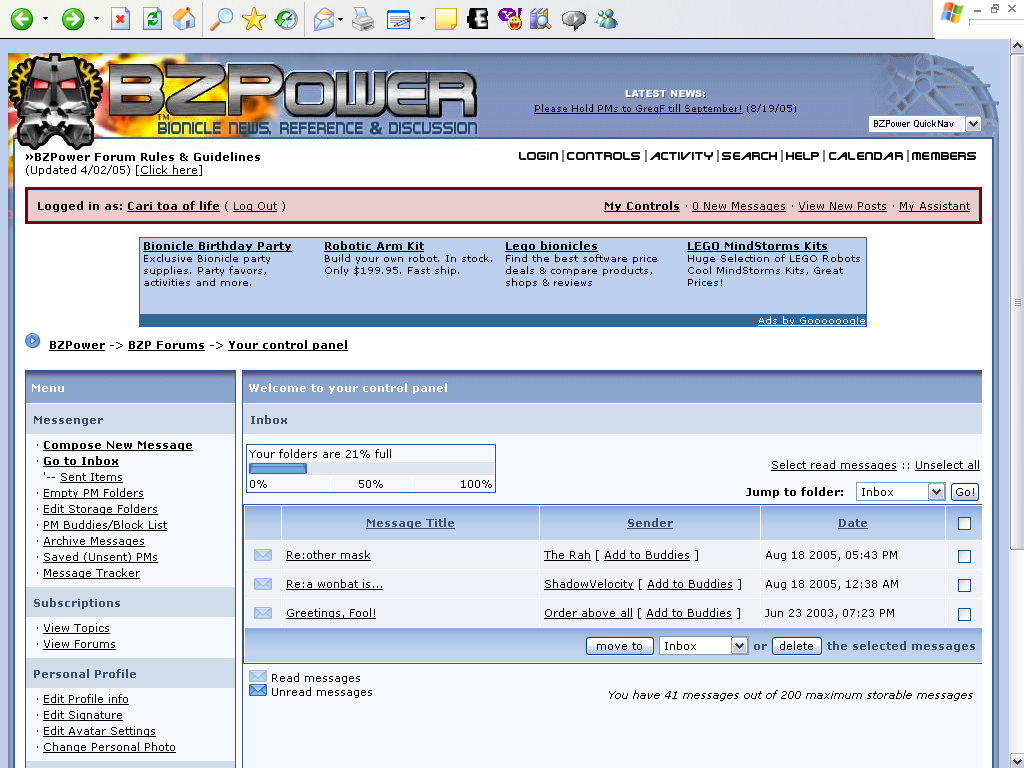Click the grey speech bubble icon

(x=573, y=19)
